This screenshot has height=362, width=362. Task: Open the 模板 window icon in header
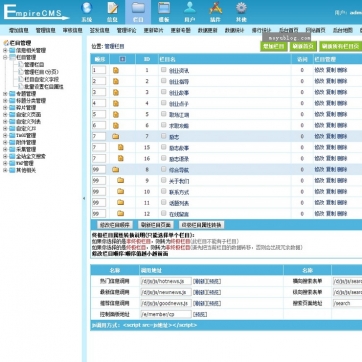tap(164, 8)
